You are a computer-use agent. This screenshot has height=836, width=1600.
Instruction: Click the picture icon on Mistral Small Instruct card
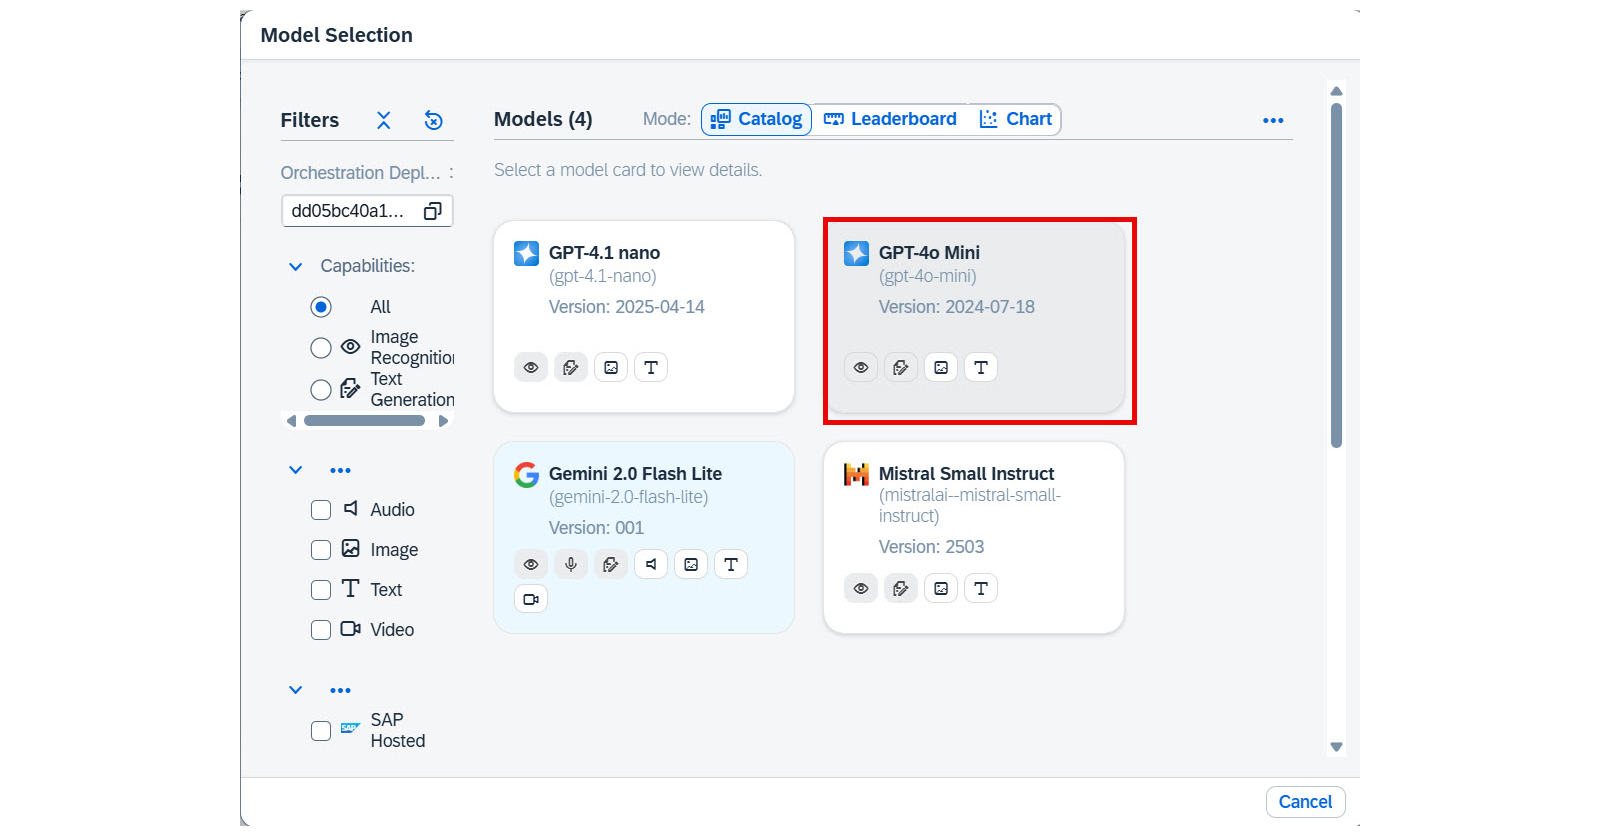click(x=941, y=589)
